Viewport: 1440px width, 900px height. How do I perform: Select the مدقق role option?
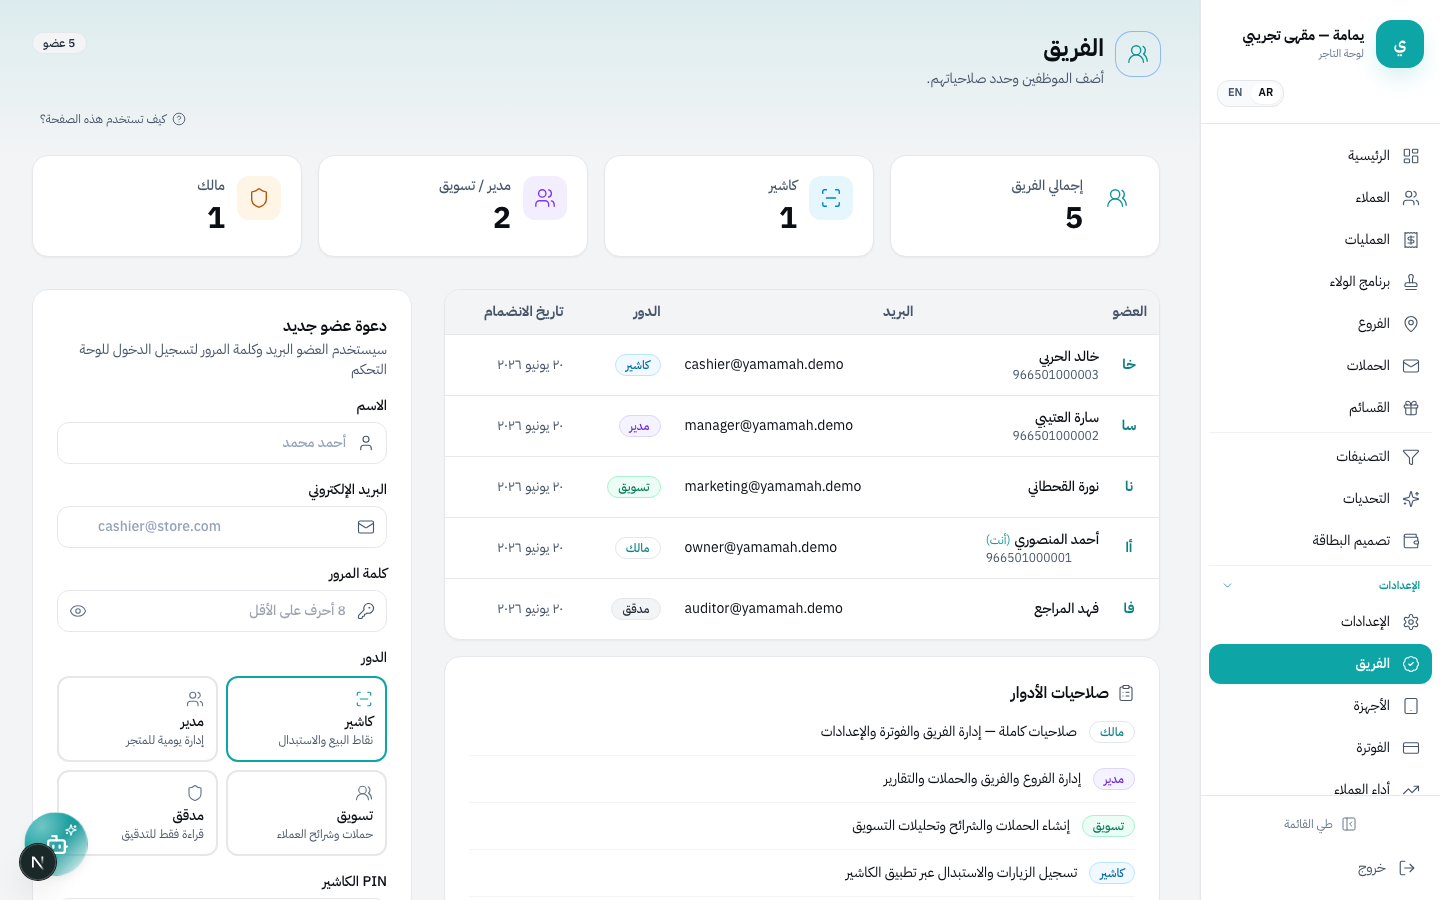[x=137, y=813]
